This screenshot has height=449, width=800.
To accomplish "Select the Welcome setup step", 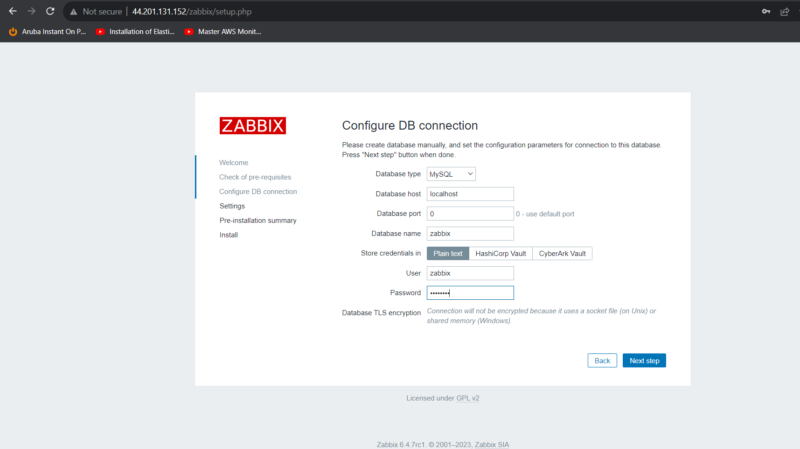I will point(234,162).
